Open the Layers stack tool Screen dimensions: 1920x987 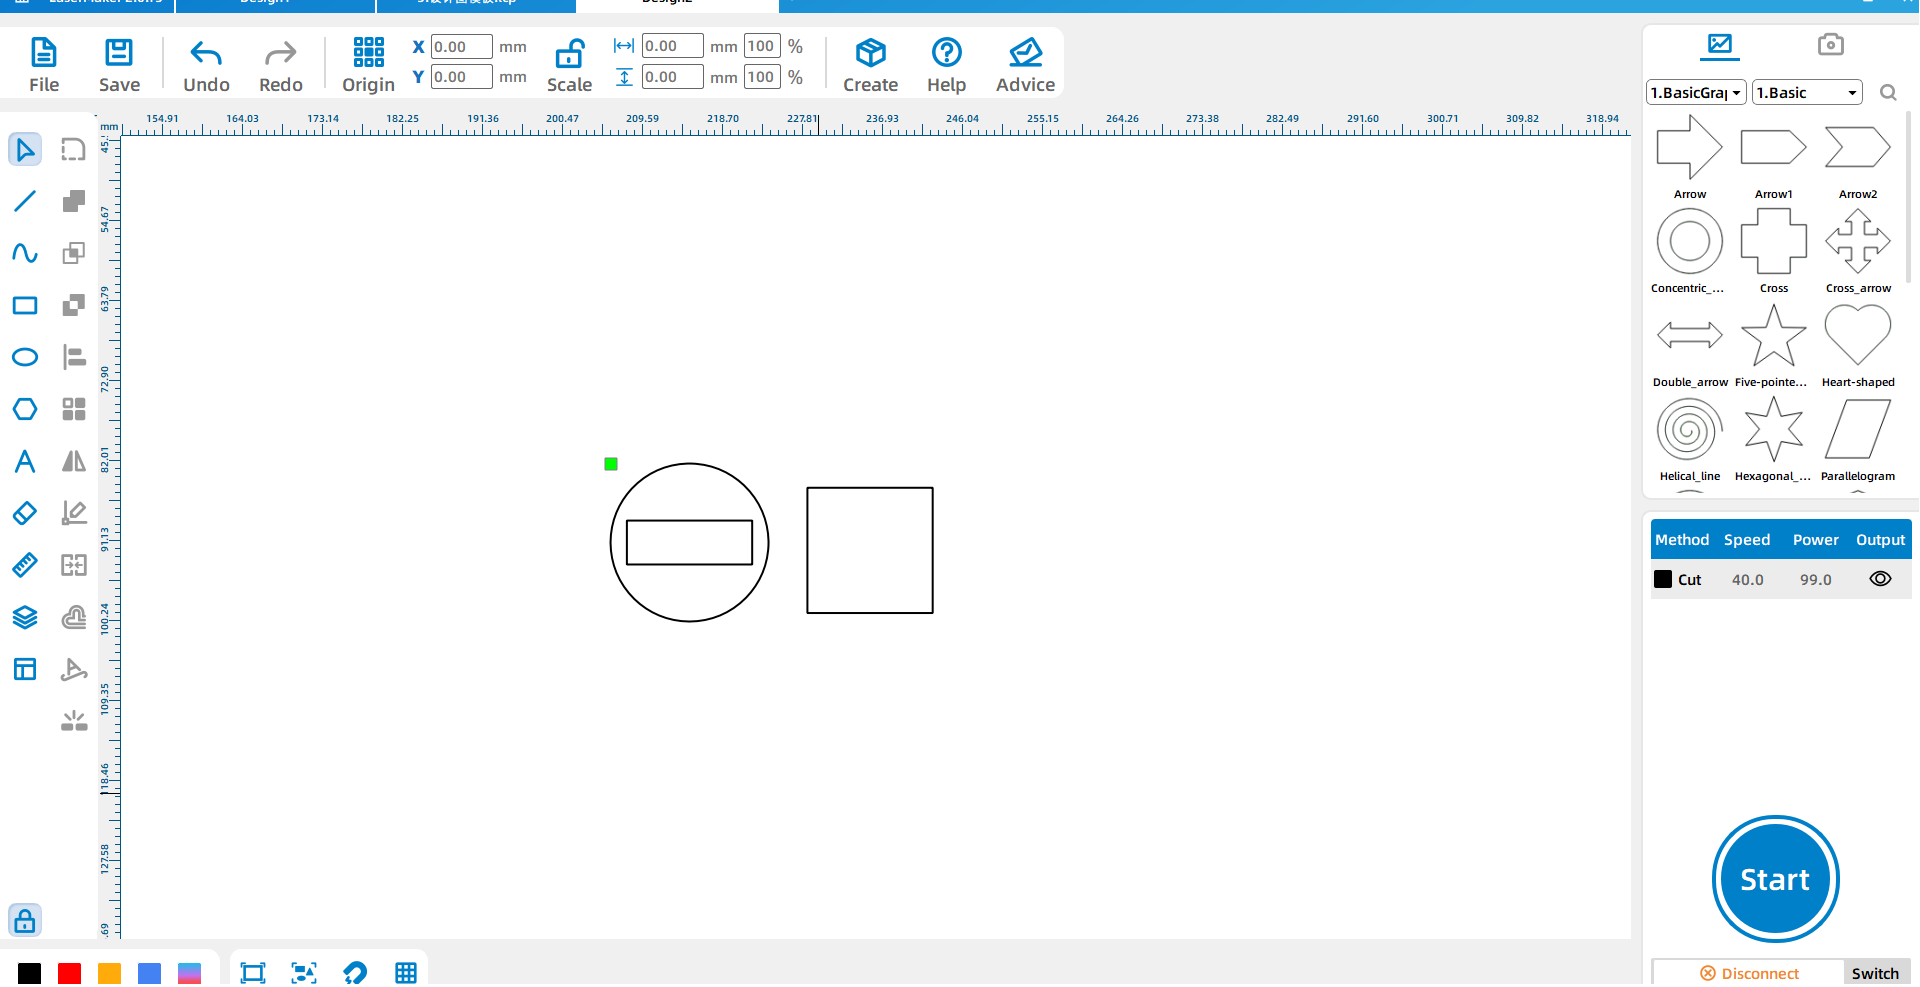[25, 617]
